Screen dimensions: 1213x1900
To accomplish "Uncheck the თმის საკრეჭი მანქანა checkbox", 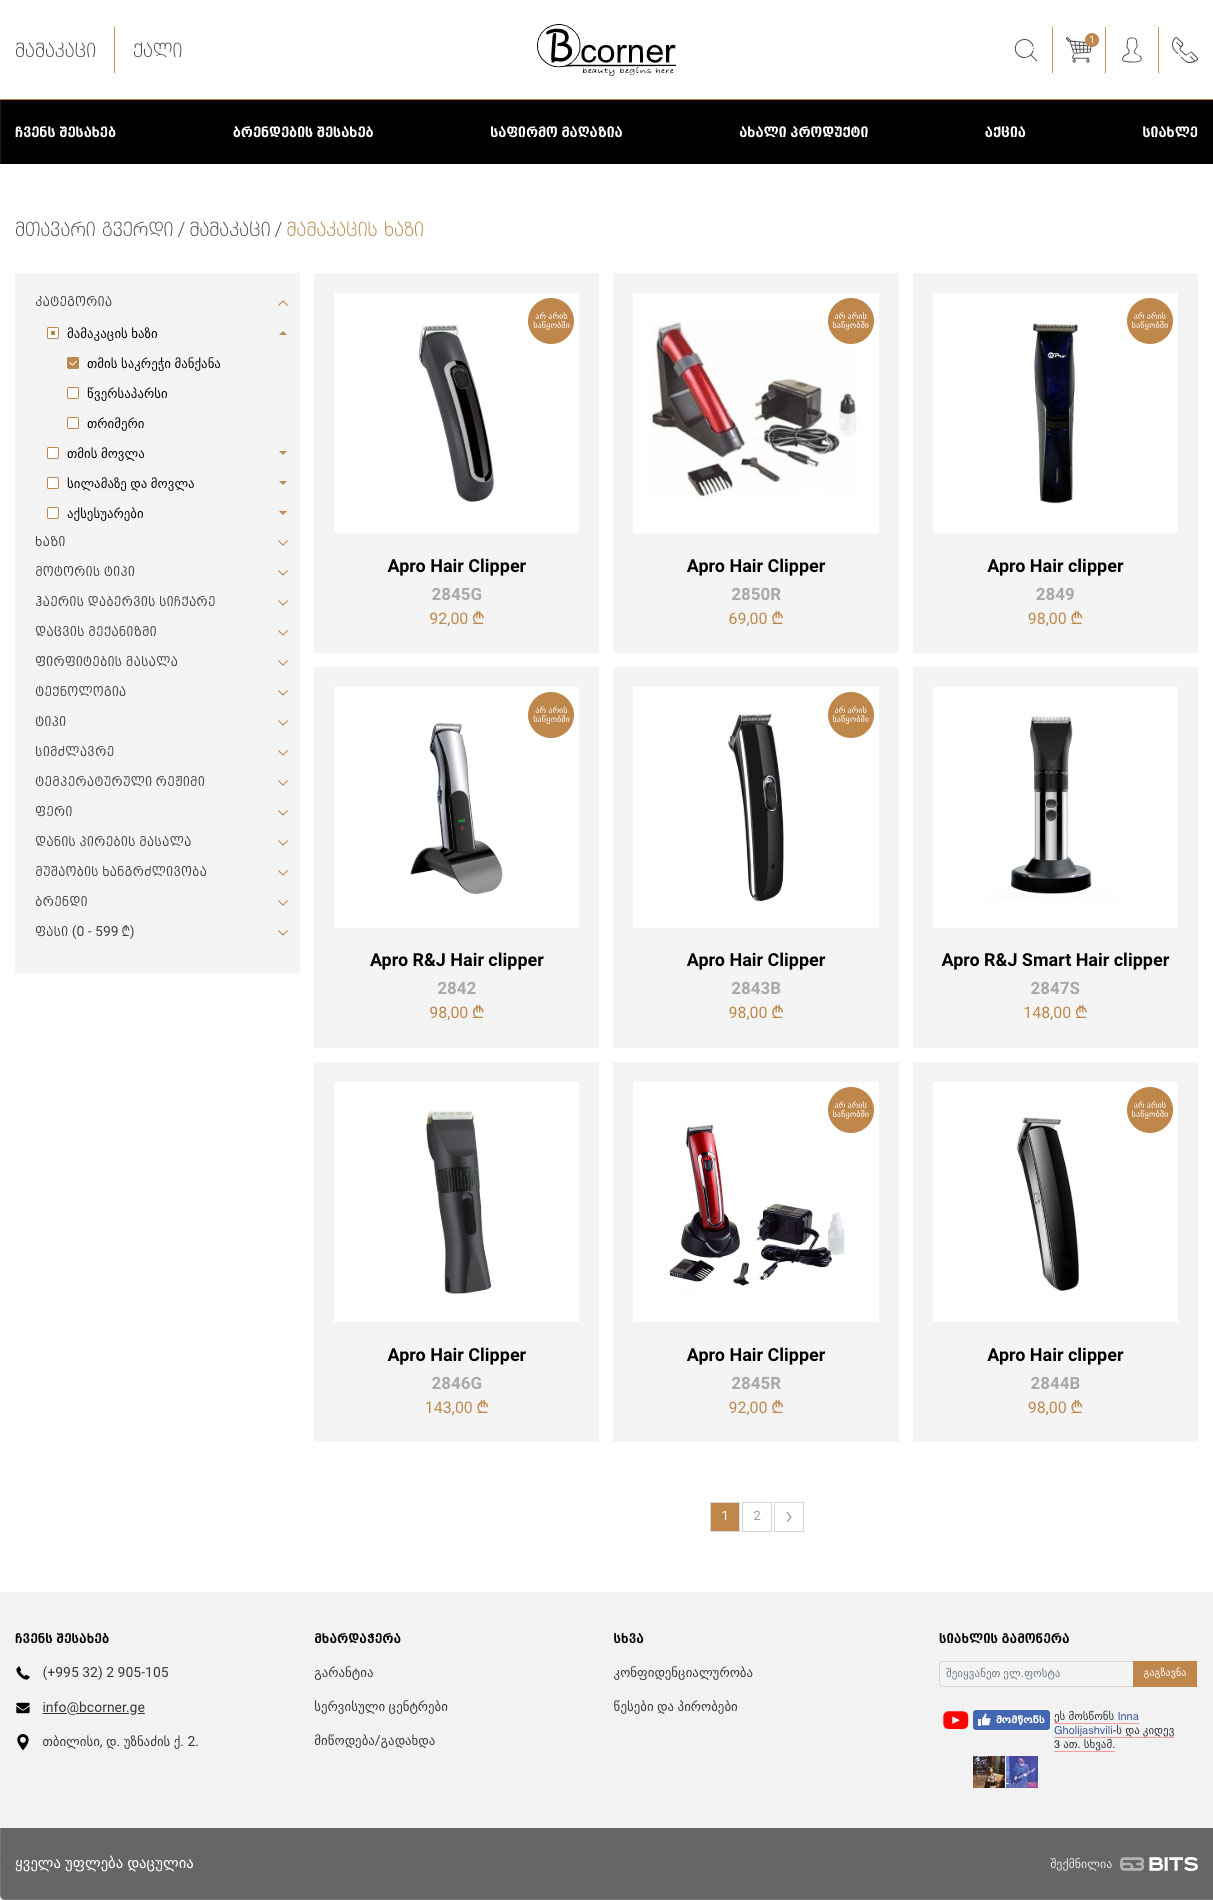I will 73,363.
